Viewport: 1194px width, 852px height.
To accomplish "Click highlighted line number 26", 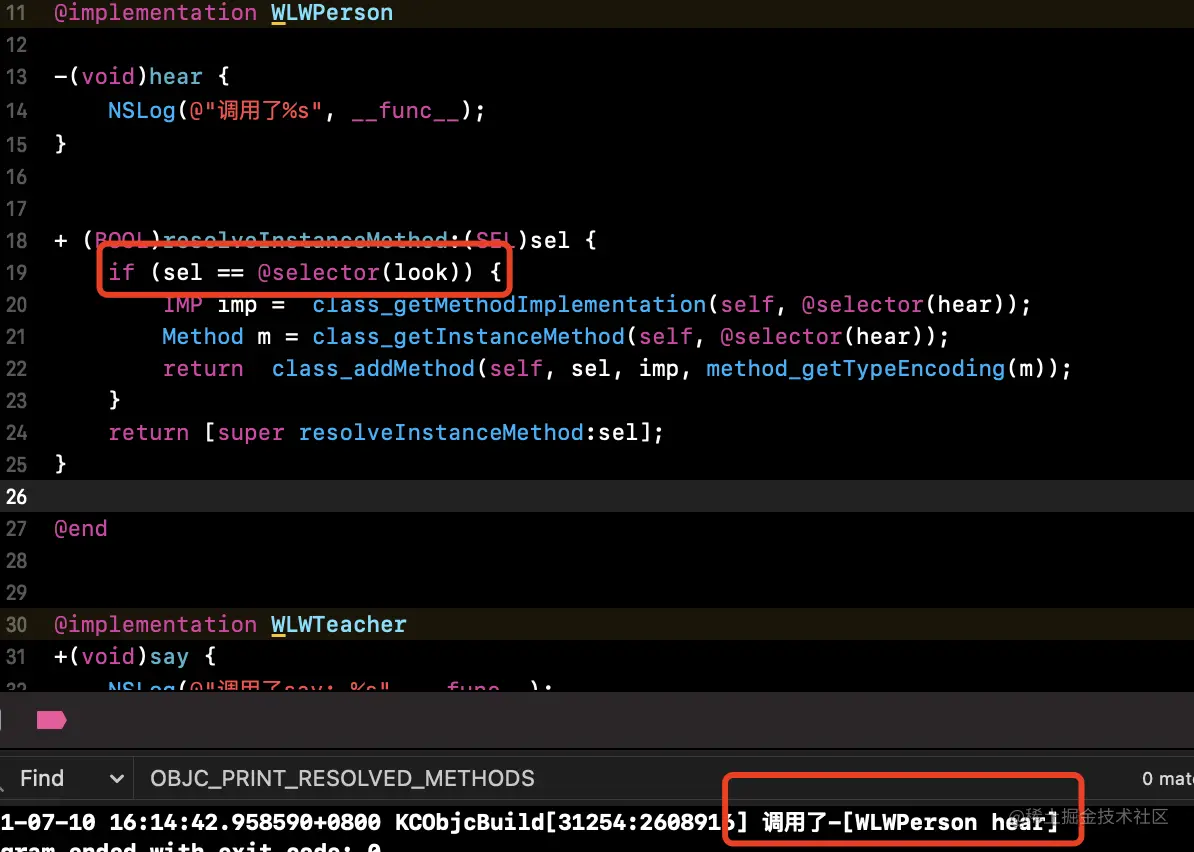I will (x=16, y=496).
